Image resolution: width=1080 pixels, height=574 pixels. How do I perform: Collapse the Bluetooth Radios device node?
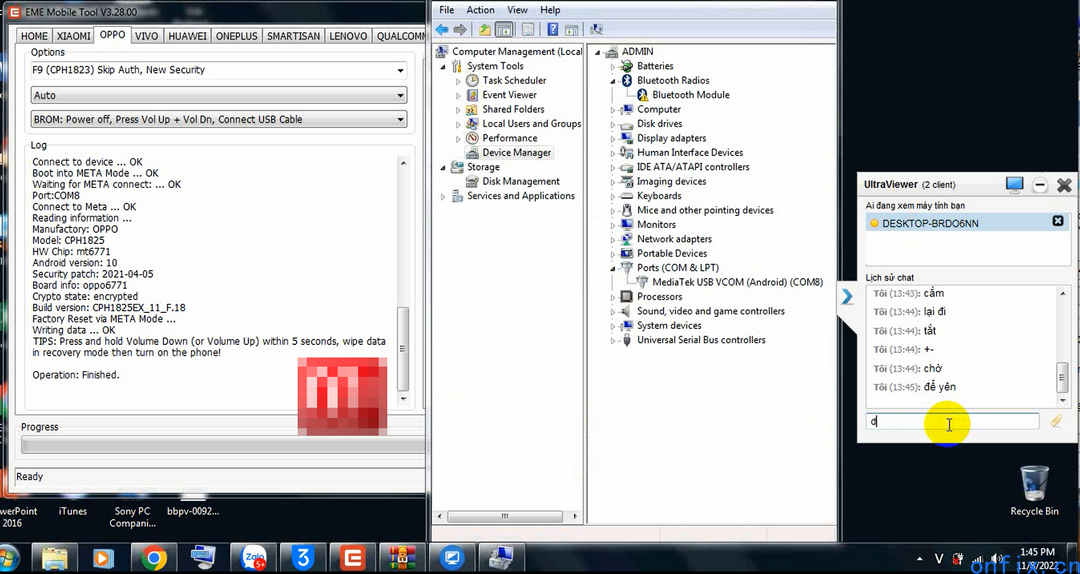coord(612,81)
